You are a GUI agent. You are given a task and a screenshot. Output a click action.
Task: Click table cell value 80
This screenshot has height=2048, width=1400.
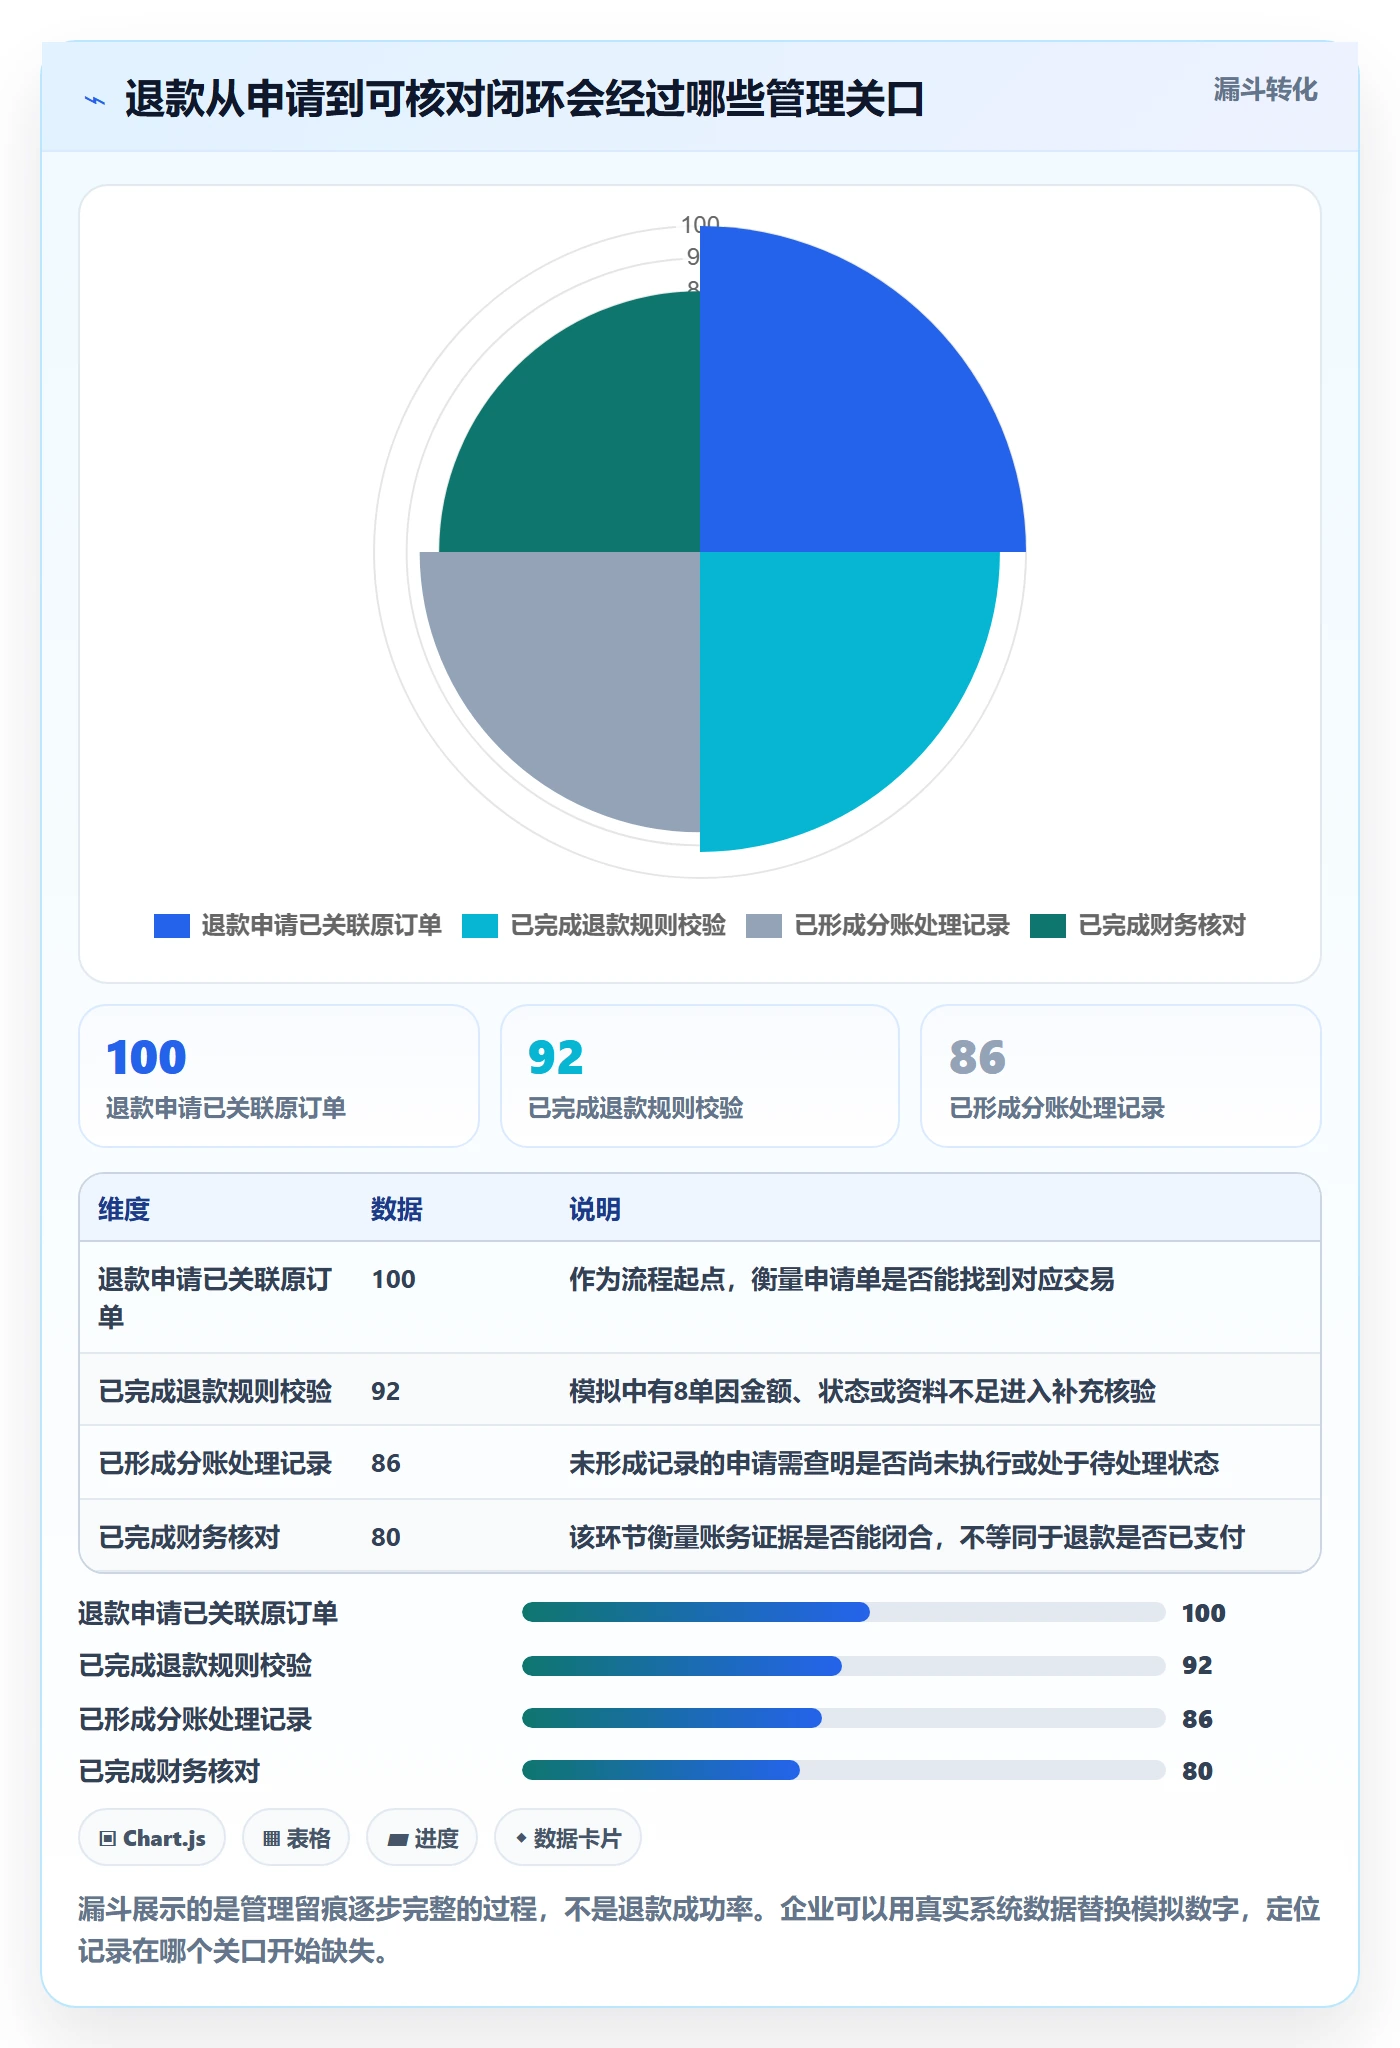pyautogui.click(x=386, y=1537)
